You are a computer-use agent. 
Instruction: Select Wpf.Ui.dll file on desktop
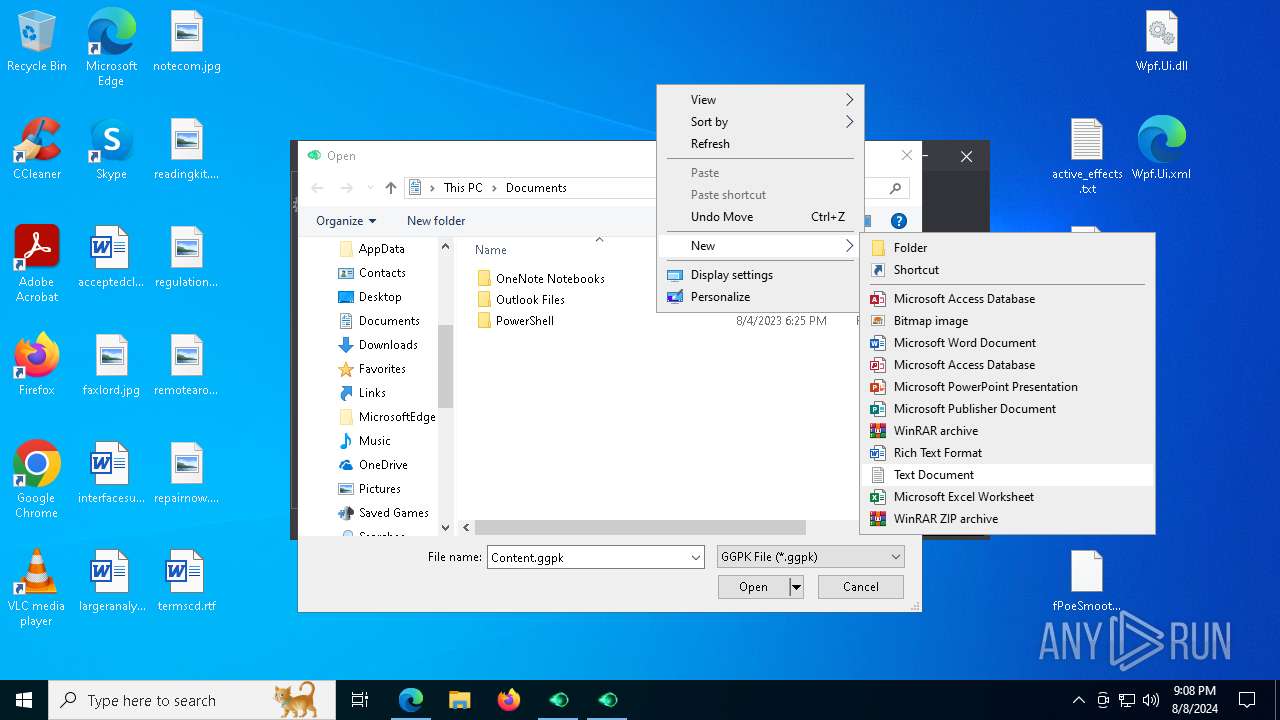coord(1161,42)
